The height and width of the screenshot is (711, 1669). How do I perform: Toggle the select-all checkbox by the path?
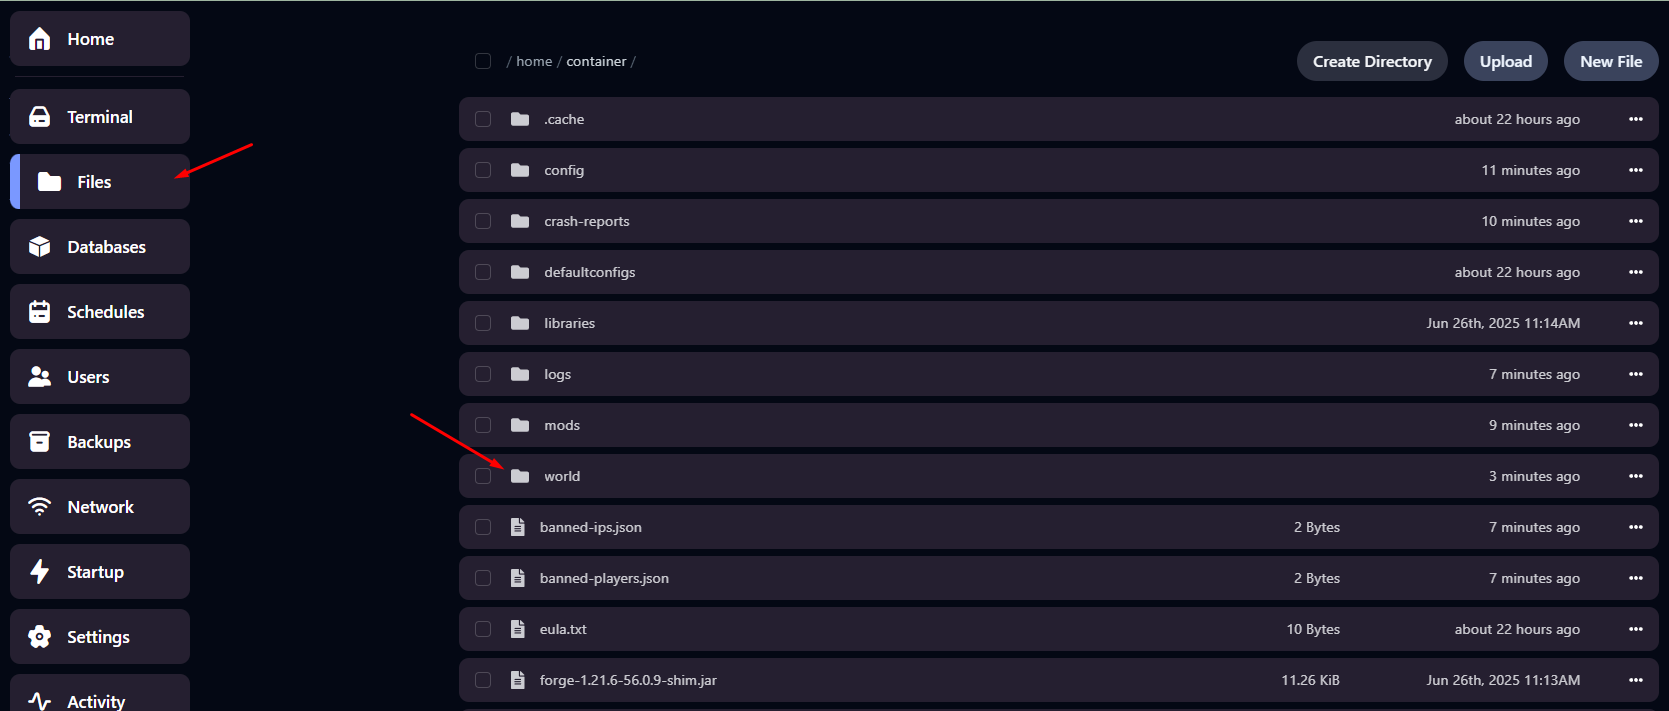[483, 61]
